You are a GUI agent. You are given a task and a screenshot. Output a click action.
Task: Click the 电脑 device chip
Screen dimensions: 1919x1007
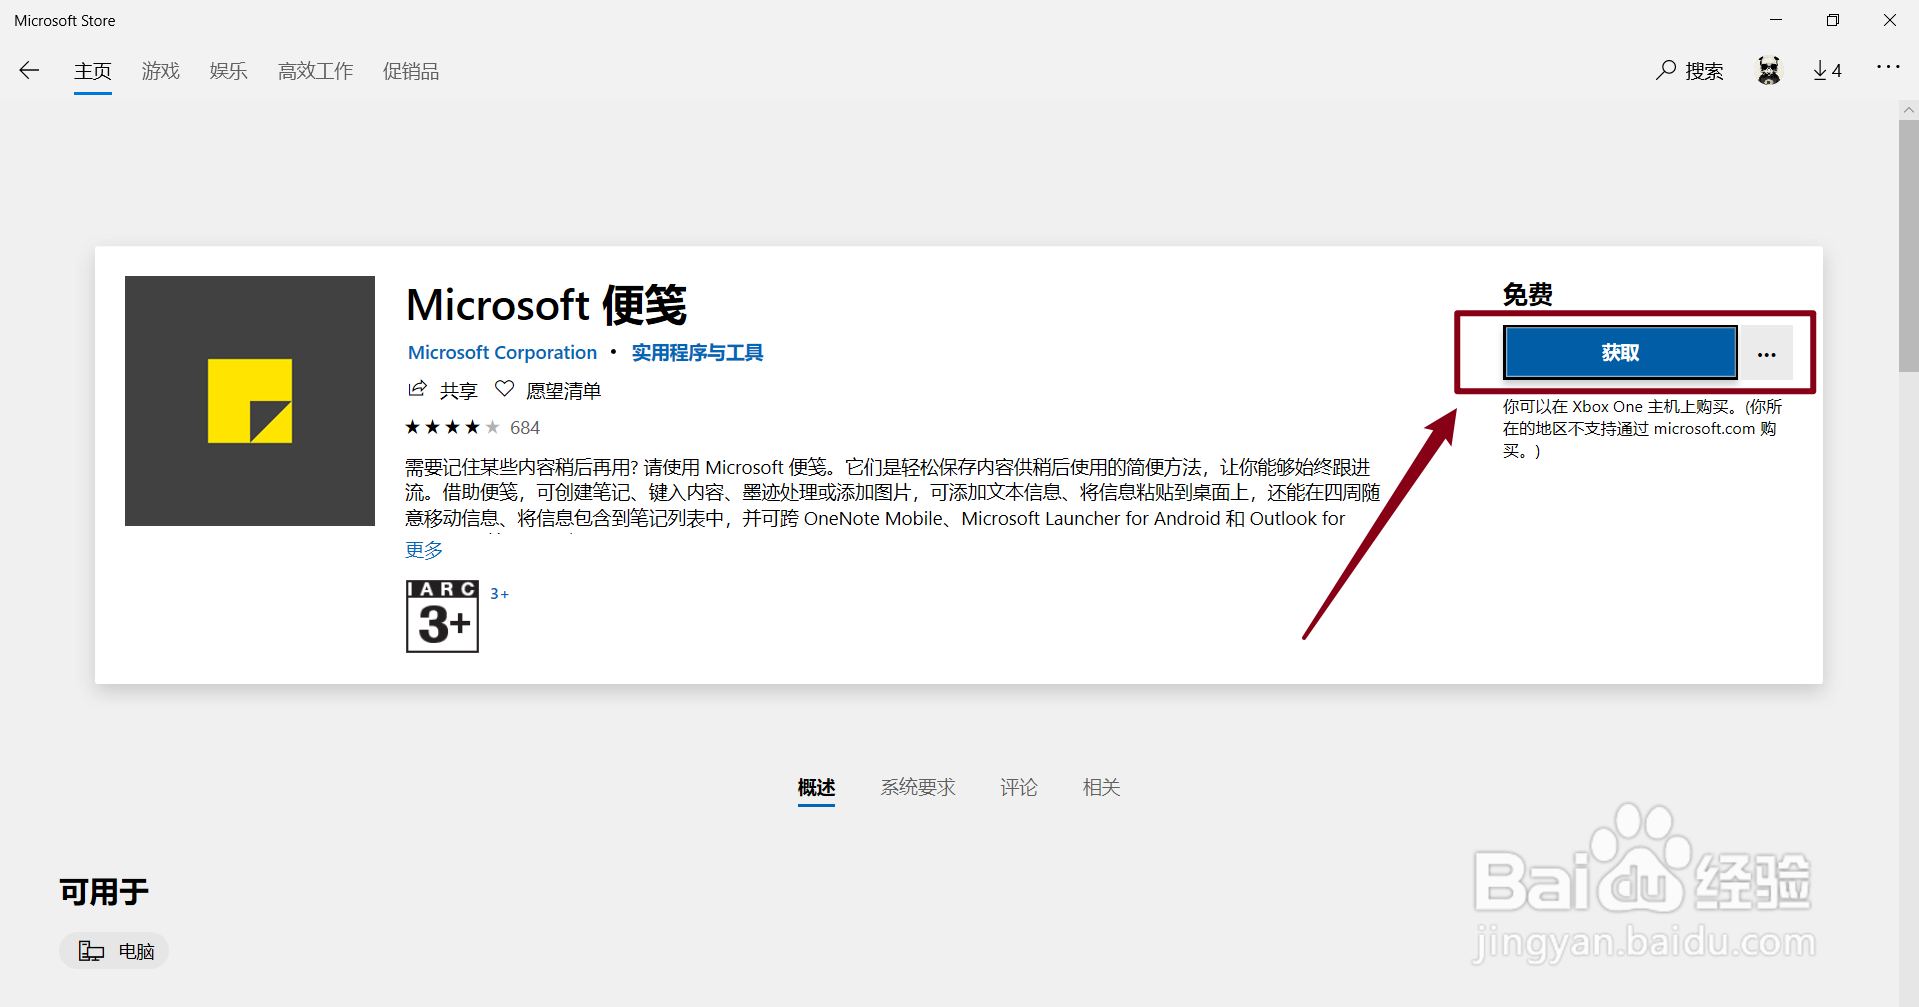(114, 951)
